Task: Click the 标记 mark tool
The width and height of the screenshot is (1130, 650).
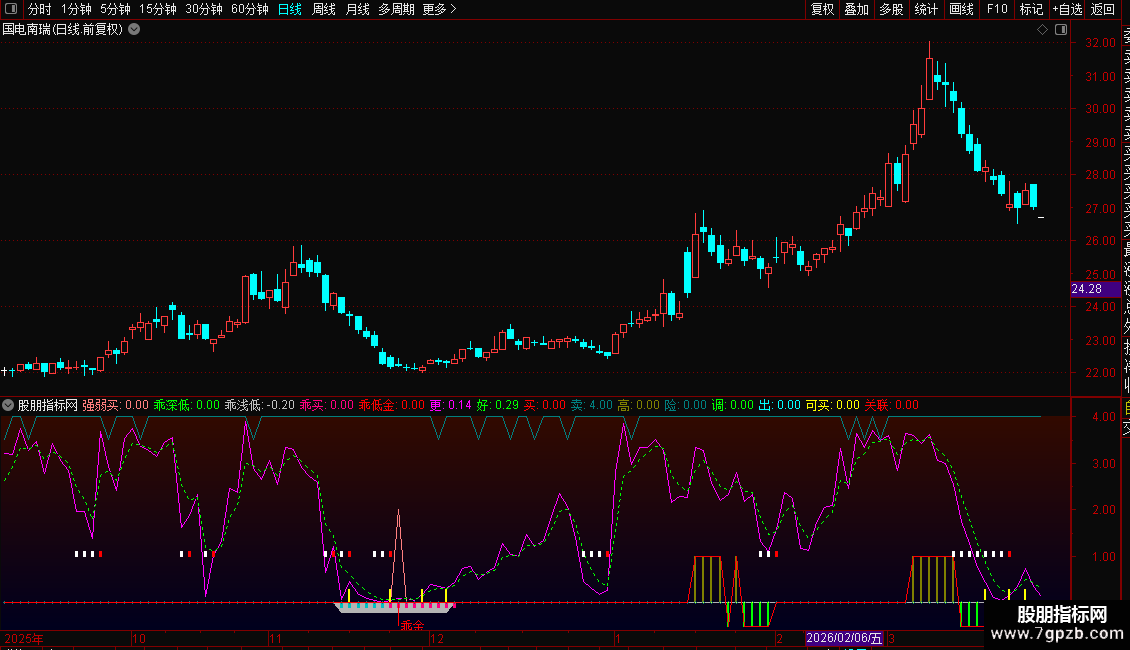Action: point(1030,9)
